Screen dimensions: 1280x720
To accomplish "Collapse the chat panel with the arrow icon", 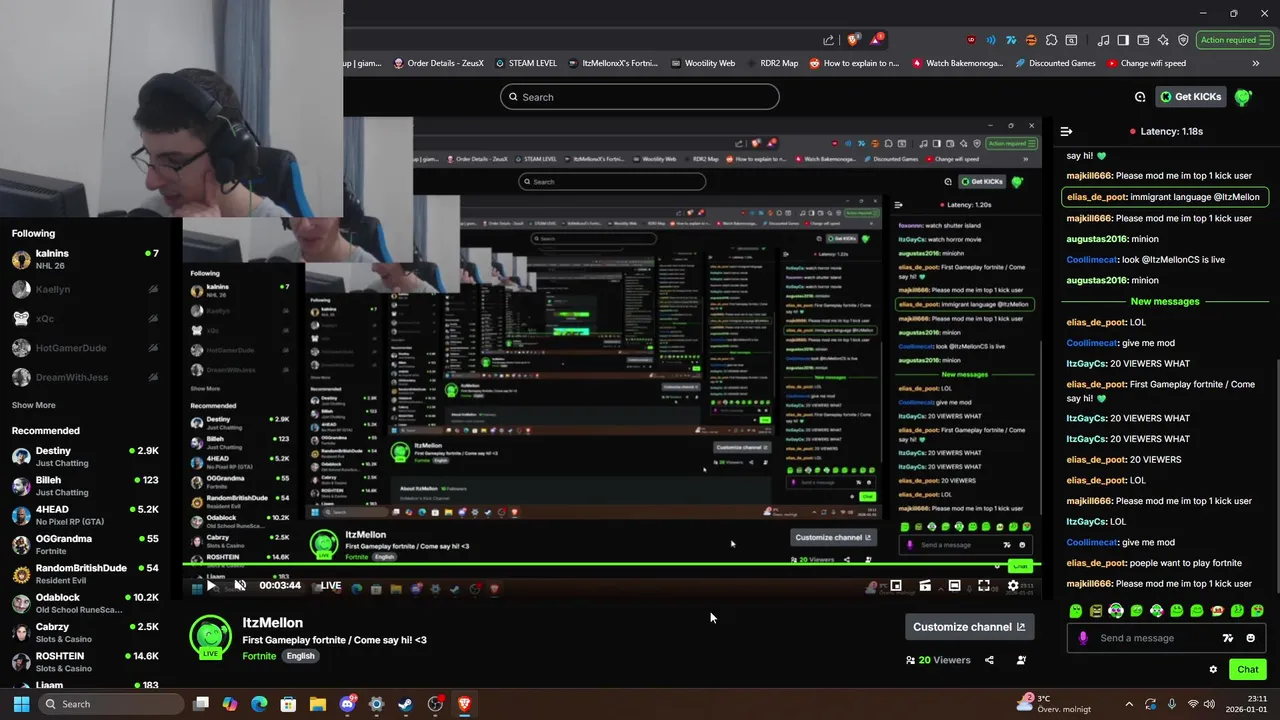I will [1066, 131].
